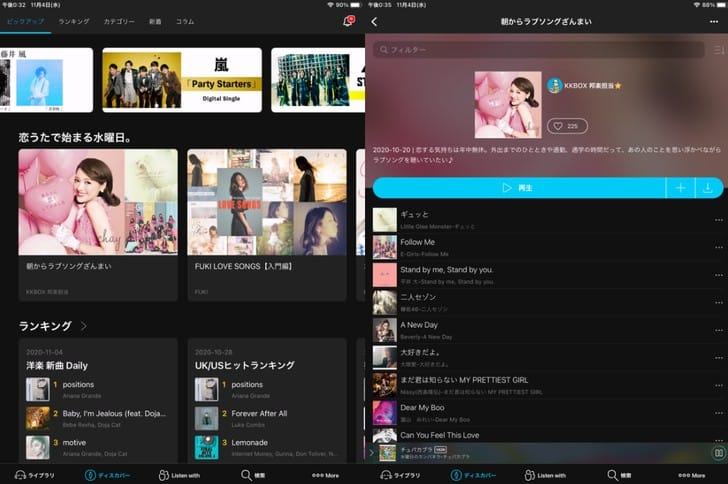Play the track 大好きだよ。
Viewport: 728px width, 484px height.
541,358
